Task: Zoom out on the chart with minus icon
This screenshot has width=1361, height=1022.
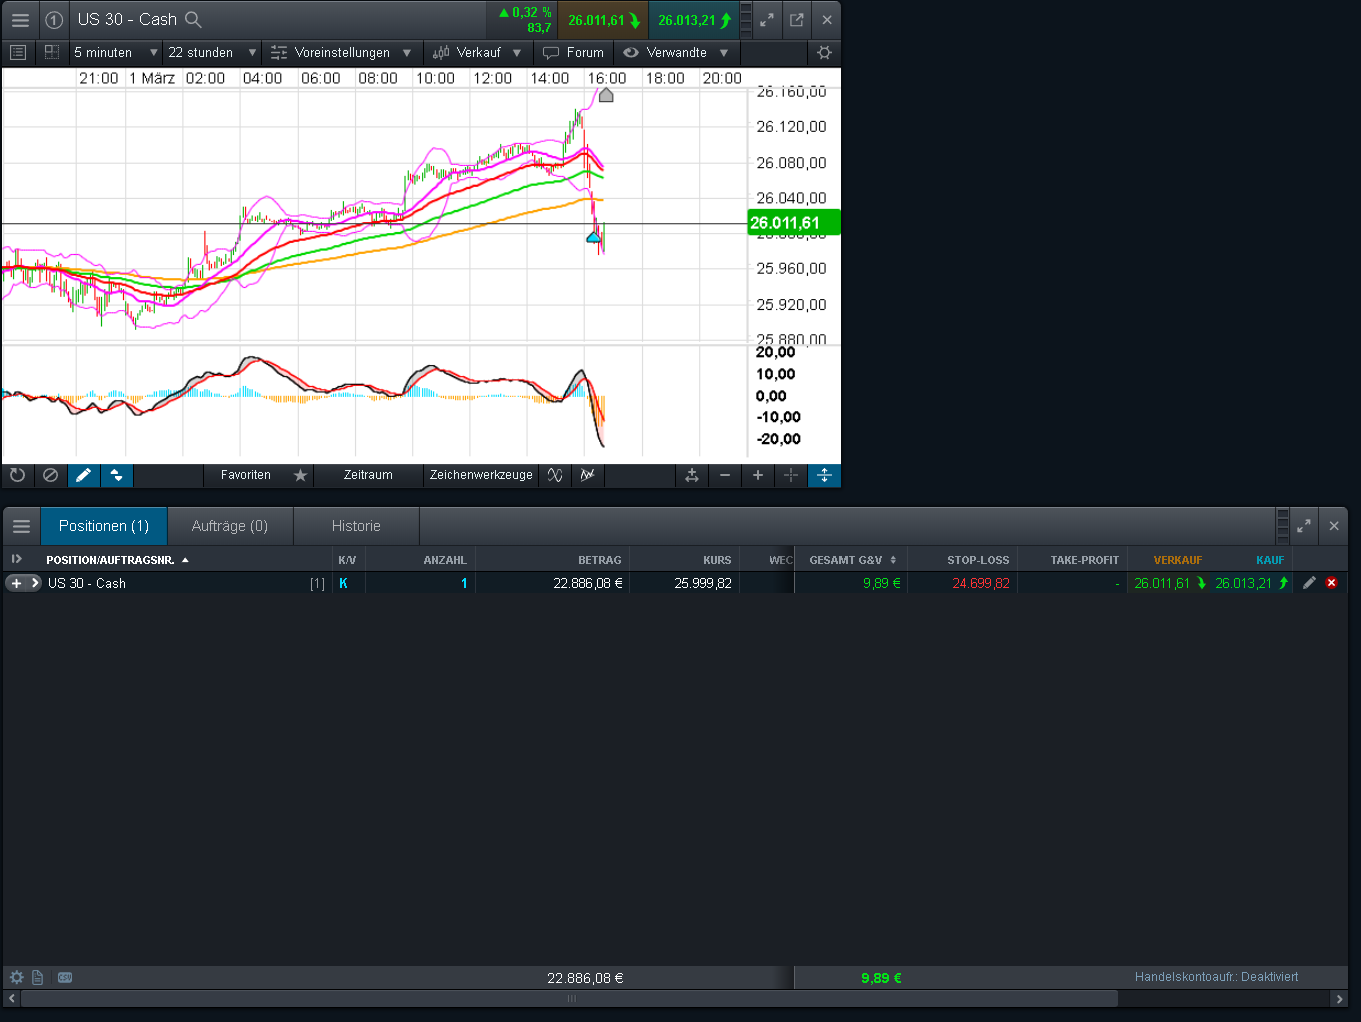Action: (x=724, y=475)
